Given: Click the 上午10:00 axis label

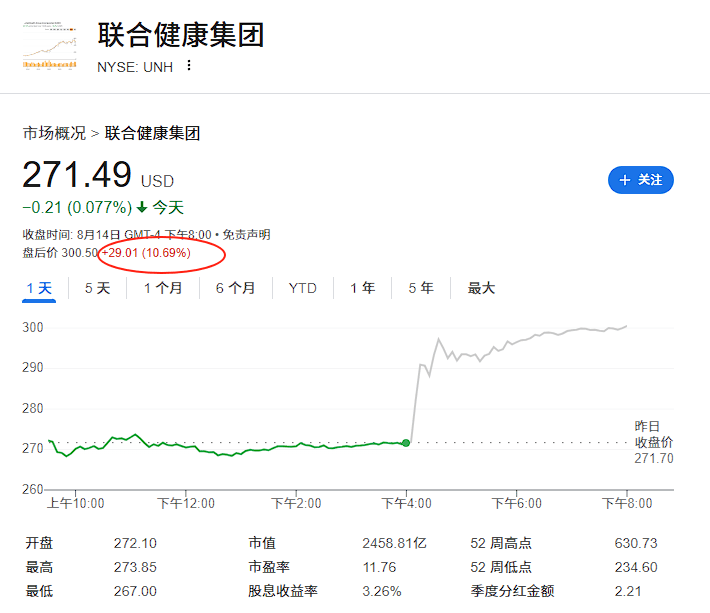Looking at the screenshot, I should point(76,503).
